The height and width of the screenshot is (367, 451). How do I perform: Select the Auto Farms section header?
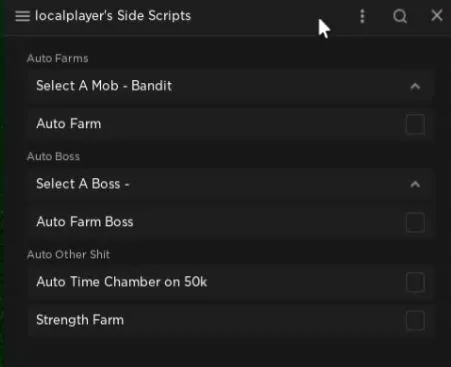tap(57, 58)
